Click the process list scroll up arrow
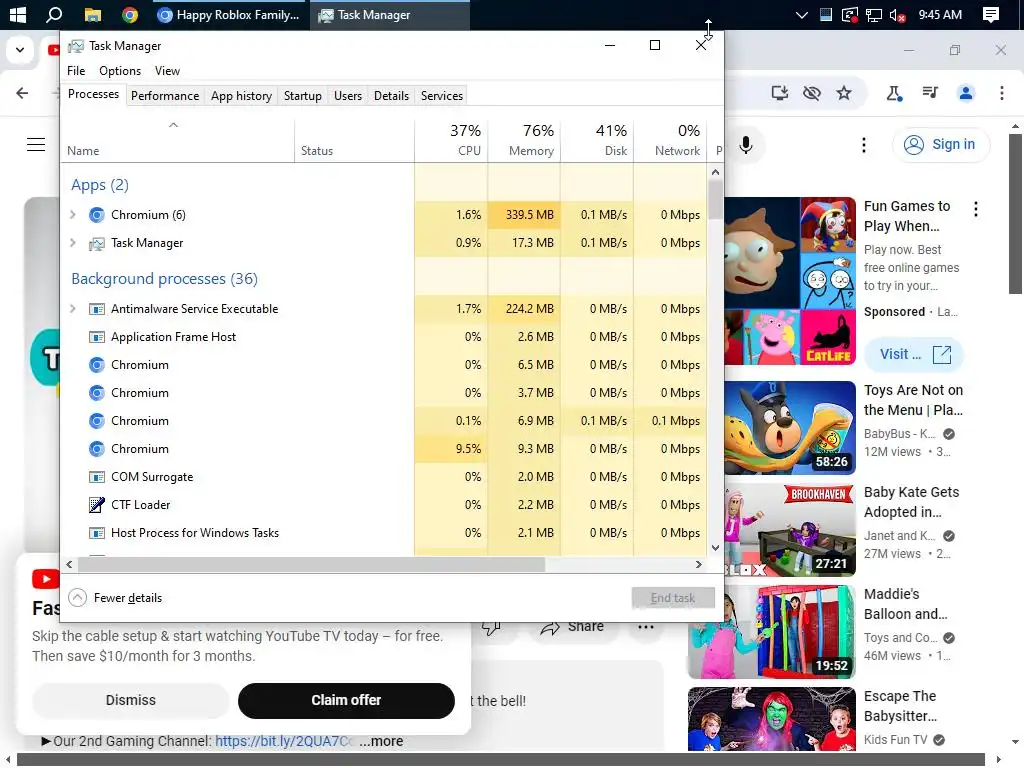 tap(715, 172)
